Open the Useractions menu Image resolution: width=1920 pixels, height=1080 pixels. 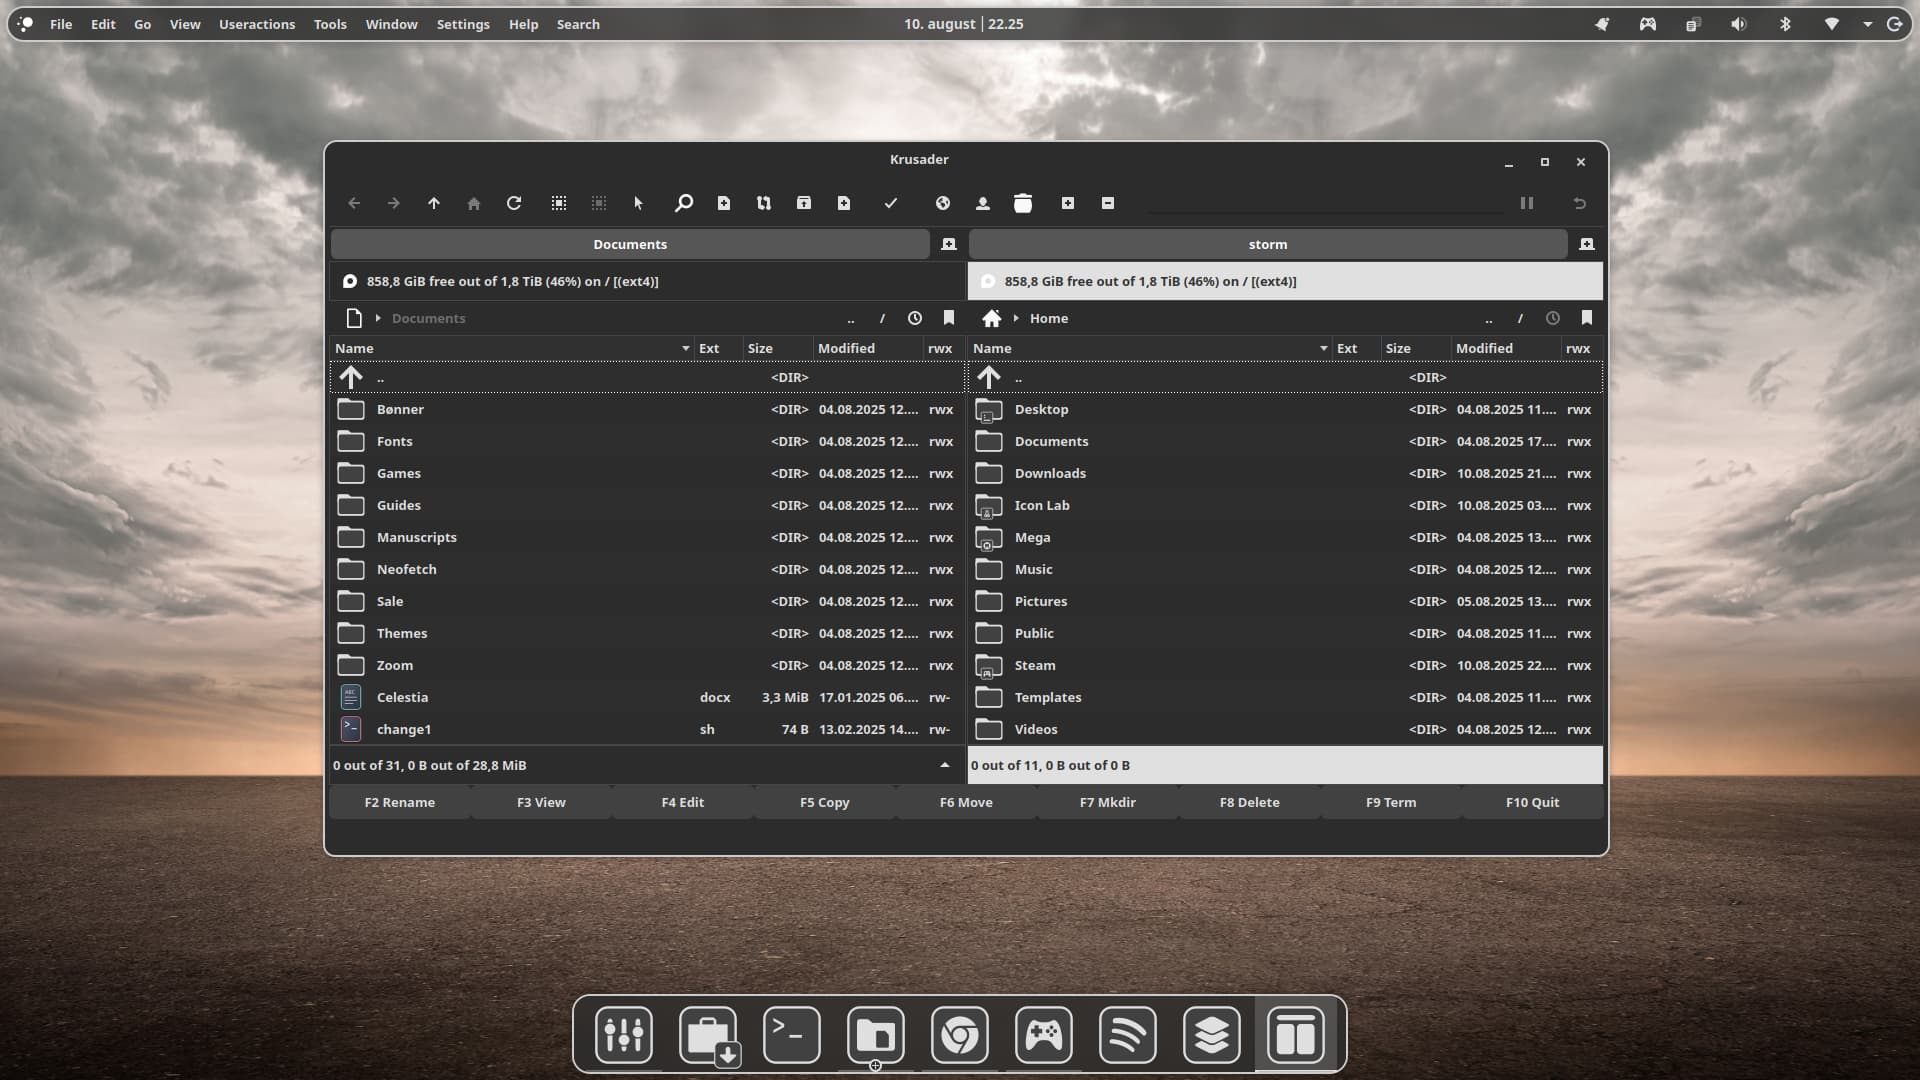point(257,24)
